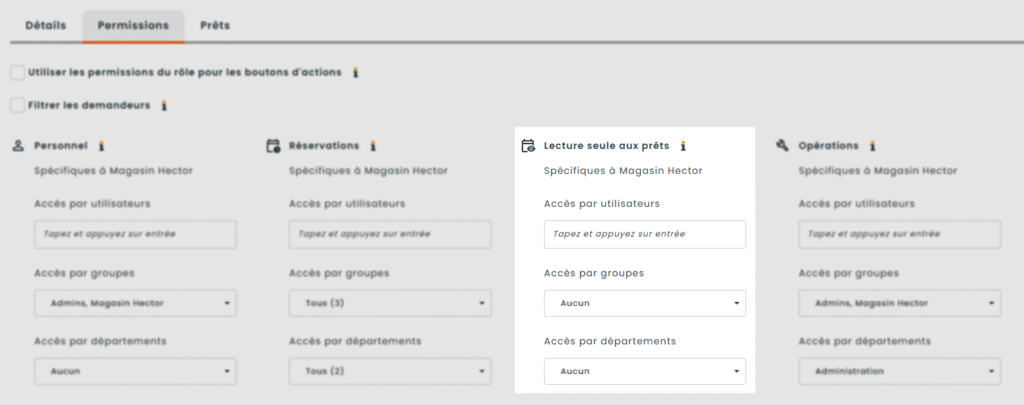The width and height of the screenshot is (1024, 405).
Task: Enable role permissions for action buttons checkbox
Action: (17, 73)
